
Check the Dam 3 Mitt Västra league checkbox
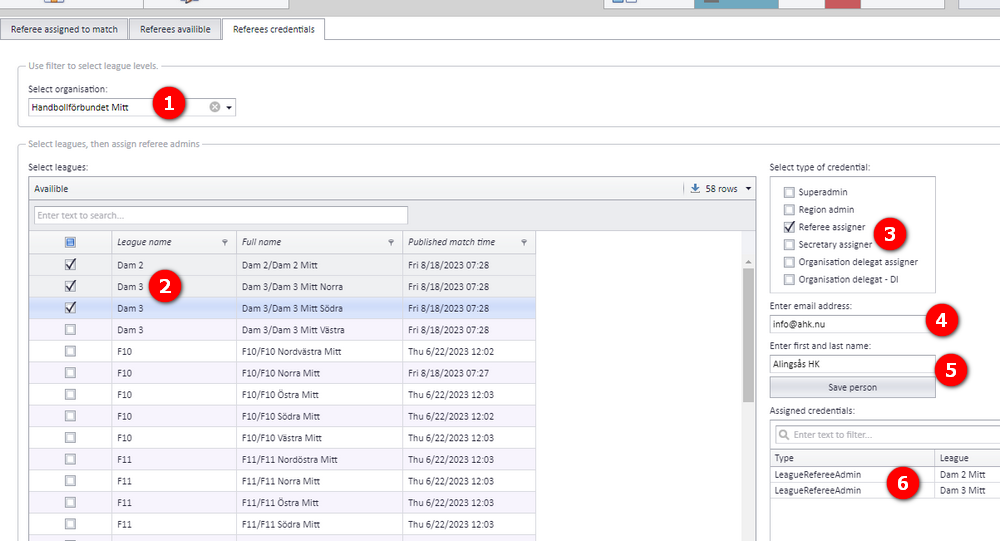tap(70, 330)
